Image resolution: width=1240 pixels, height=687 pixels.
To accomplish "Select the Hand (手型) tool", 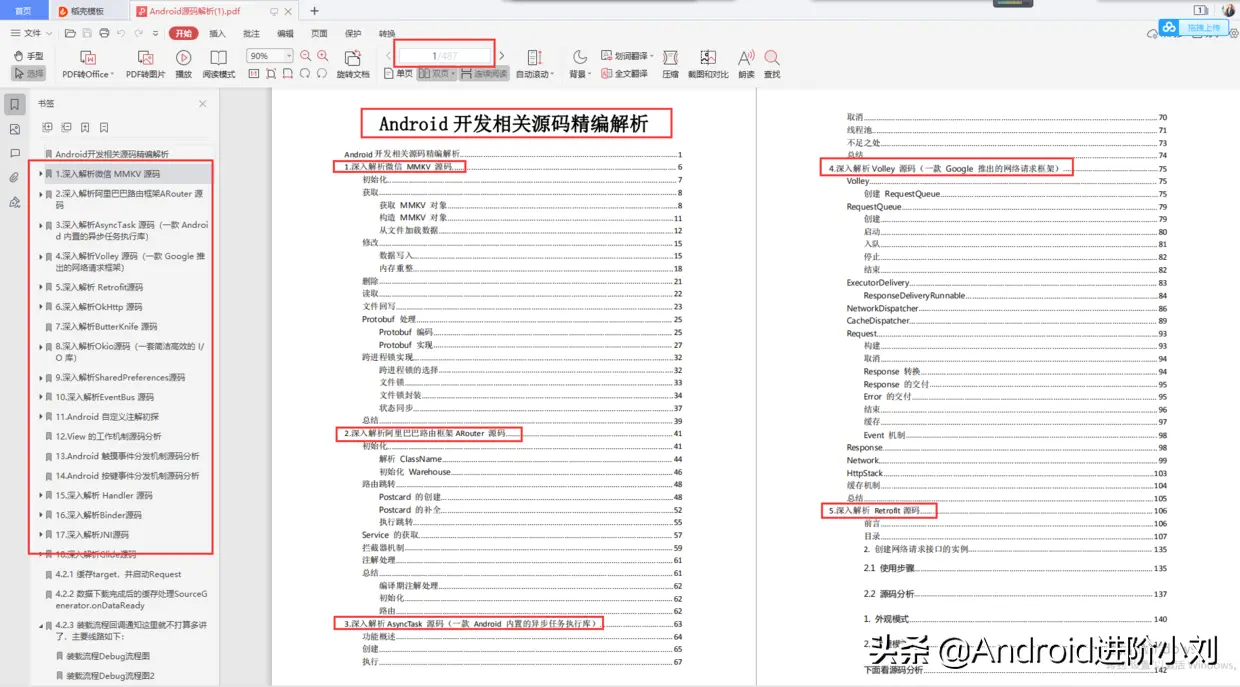I will [x=28, y=56].
